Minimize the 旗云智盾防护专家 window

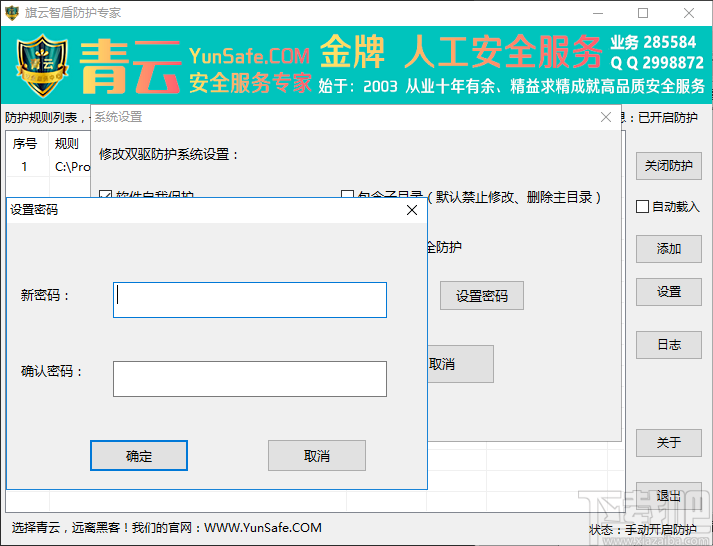(x=598, y=13)
